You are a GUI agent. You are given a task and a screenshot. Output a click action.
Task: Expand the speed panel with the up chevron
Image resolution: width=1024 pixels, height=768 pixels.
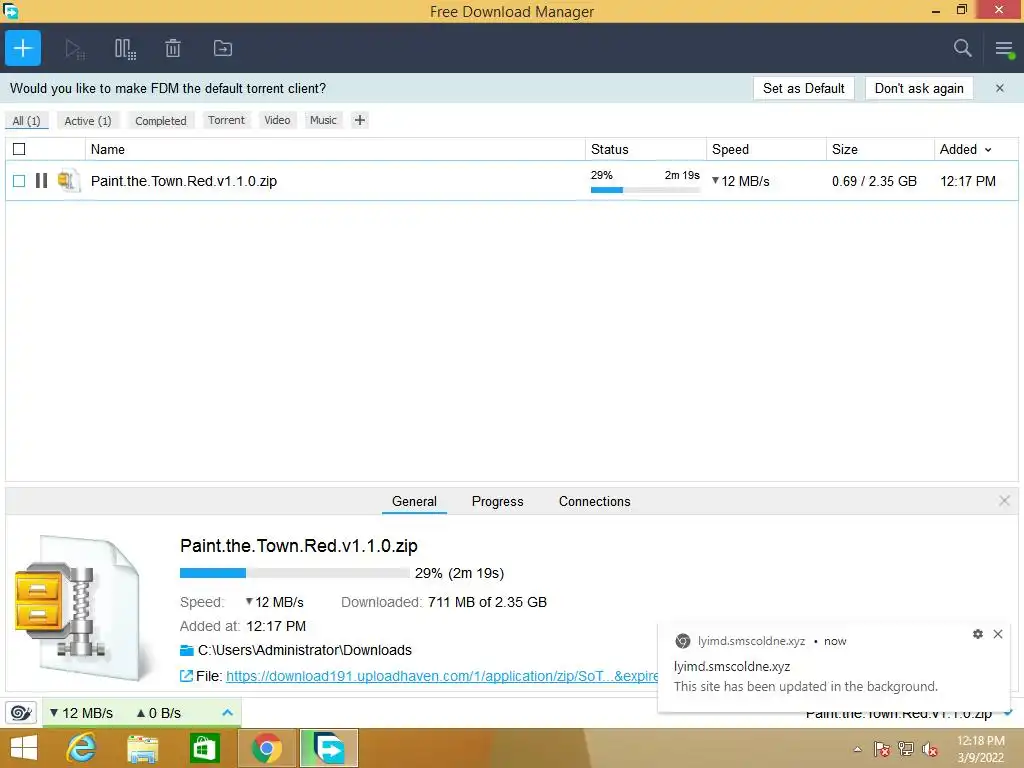(x=227, y=712)
